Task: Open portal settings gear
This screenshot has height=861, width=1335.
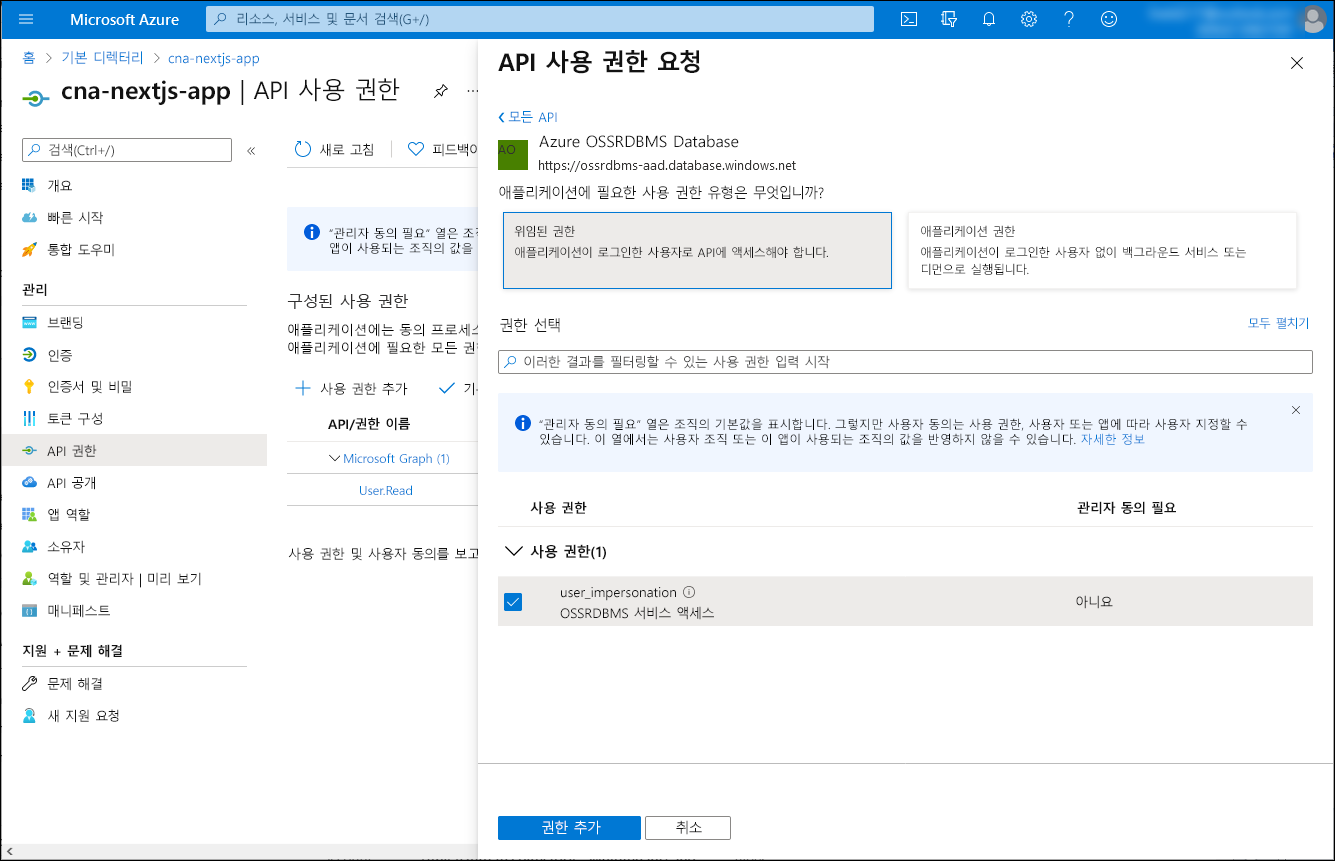Action: click(1029, 19)
